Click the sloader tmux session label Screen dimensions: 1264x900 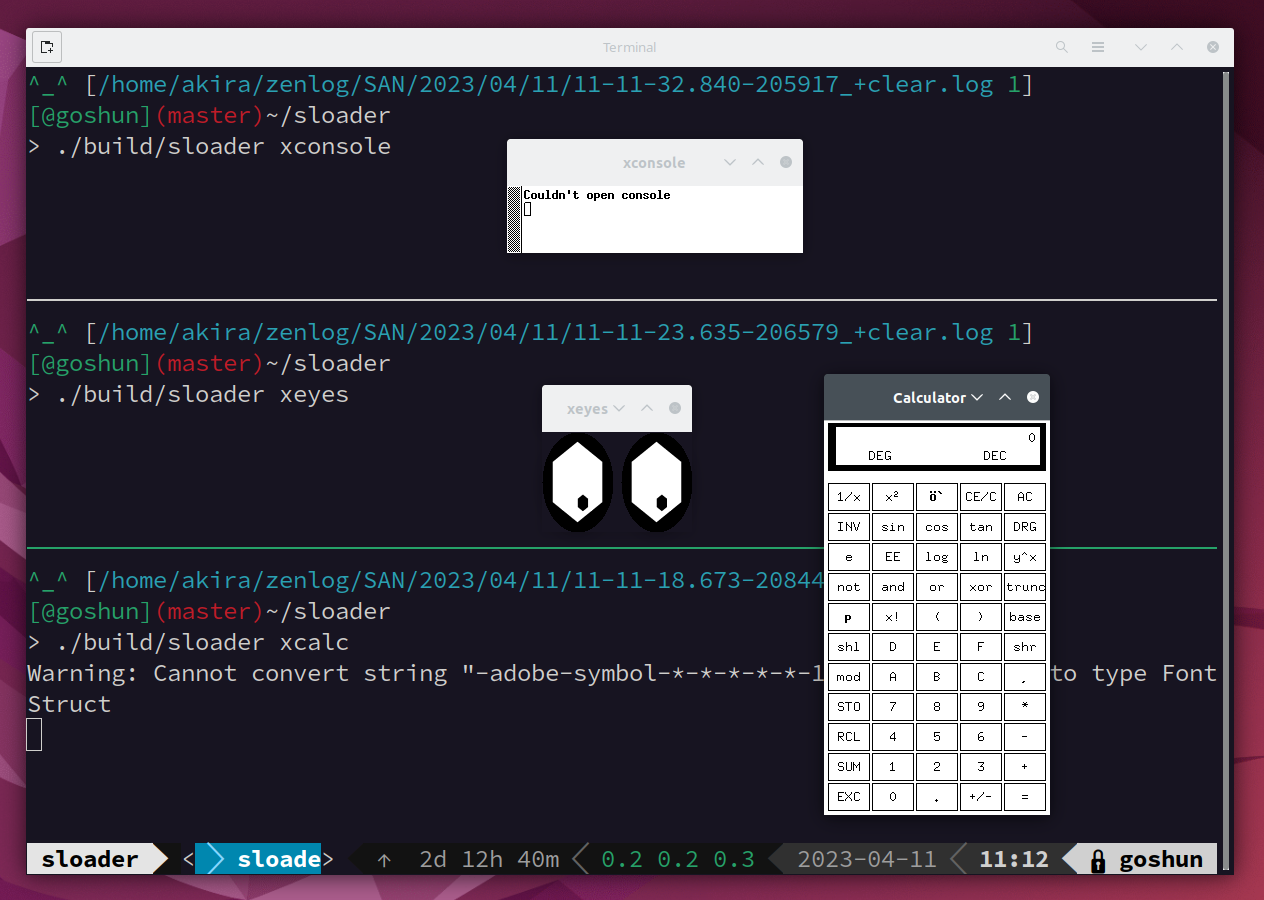click(x=90, y=859)
